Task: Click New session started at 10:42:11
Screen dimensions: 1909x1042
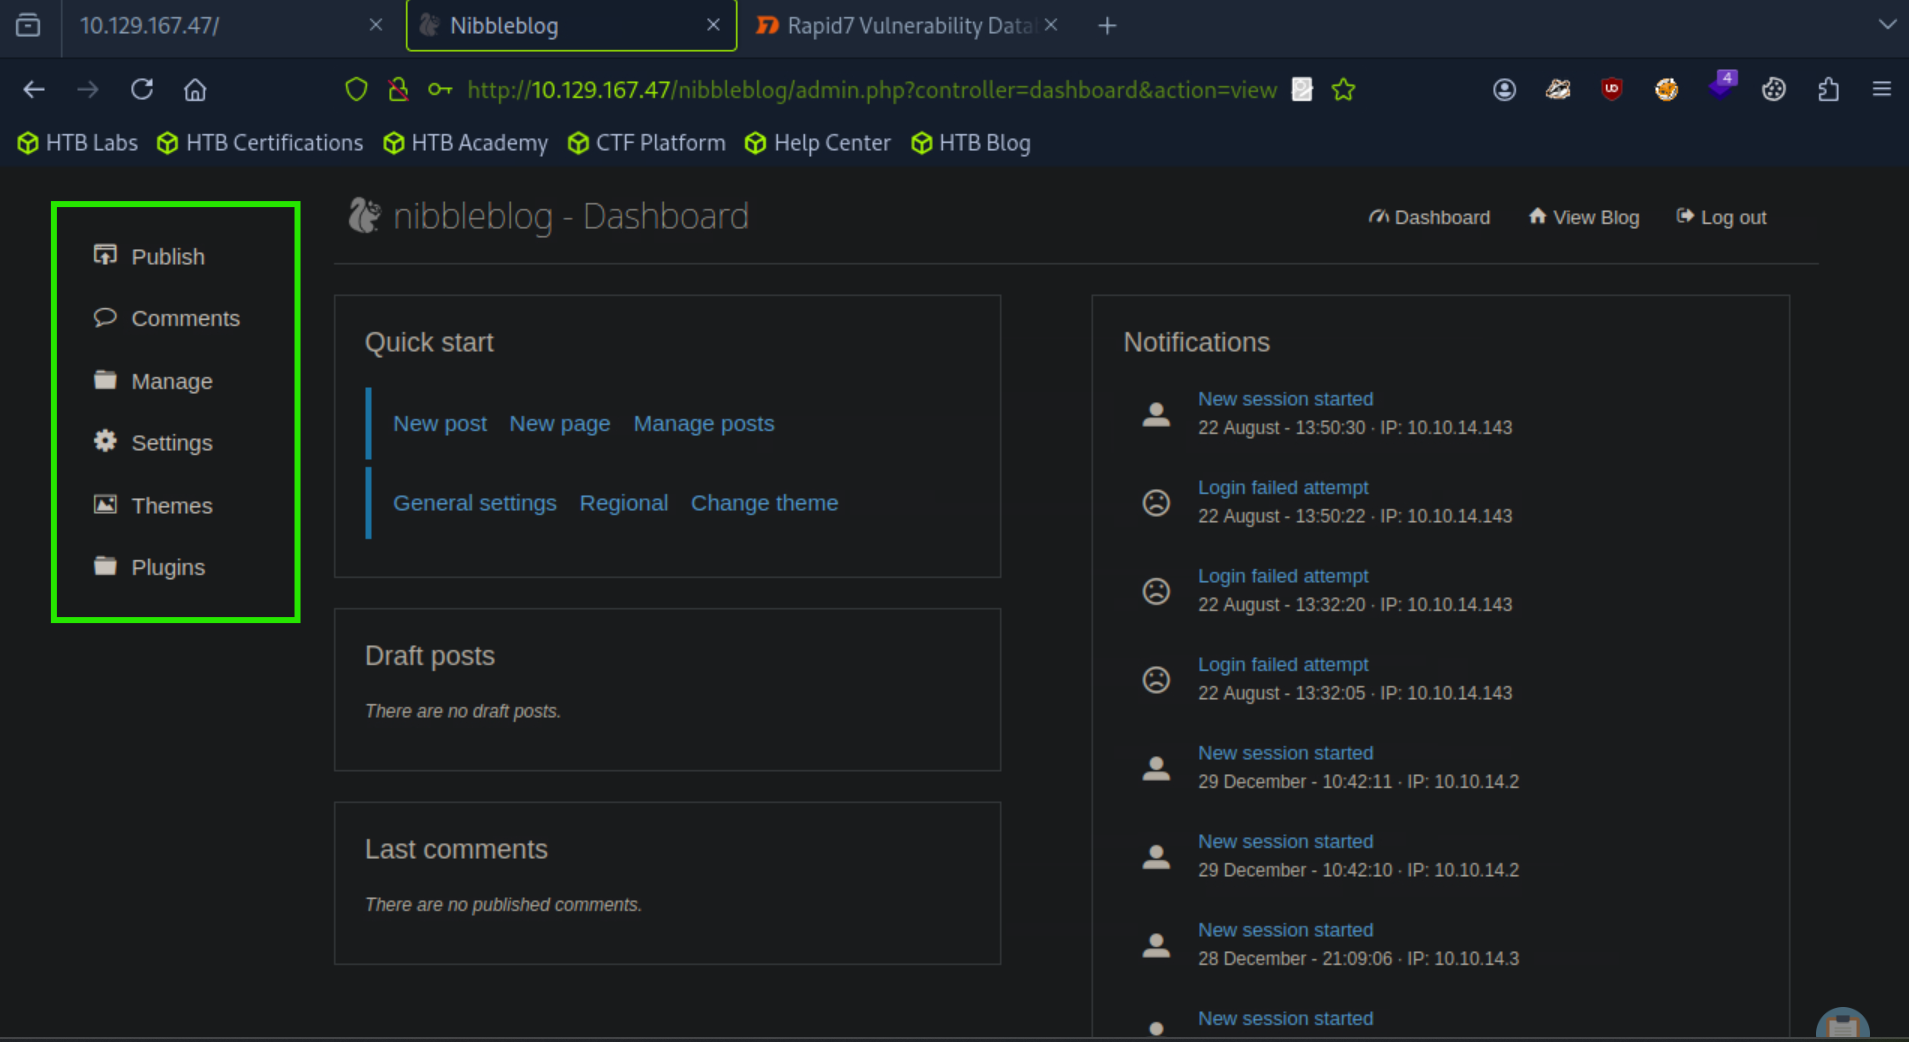Action: tap(1286, 753)
